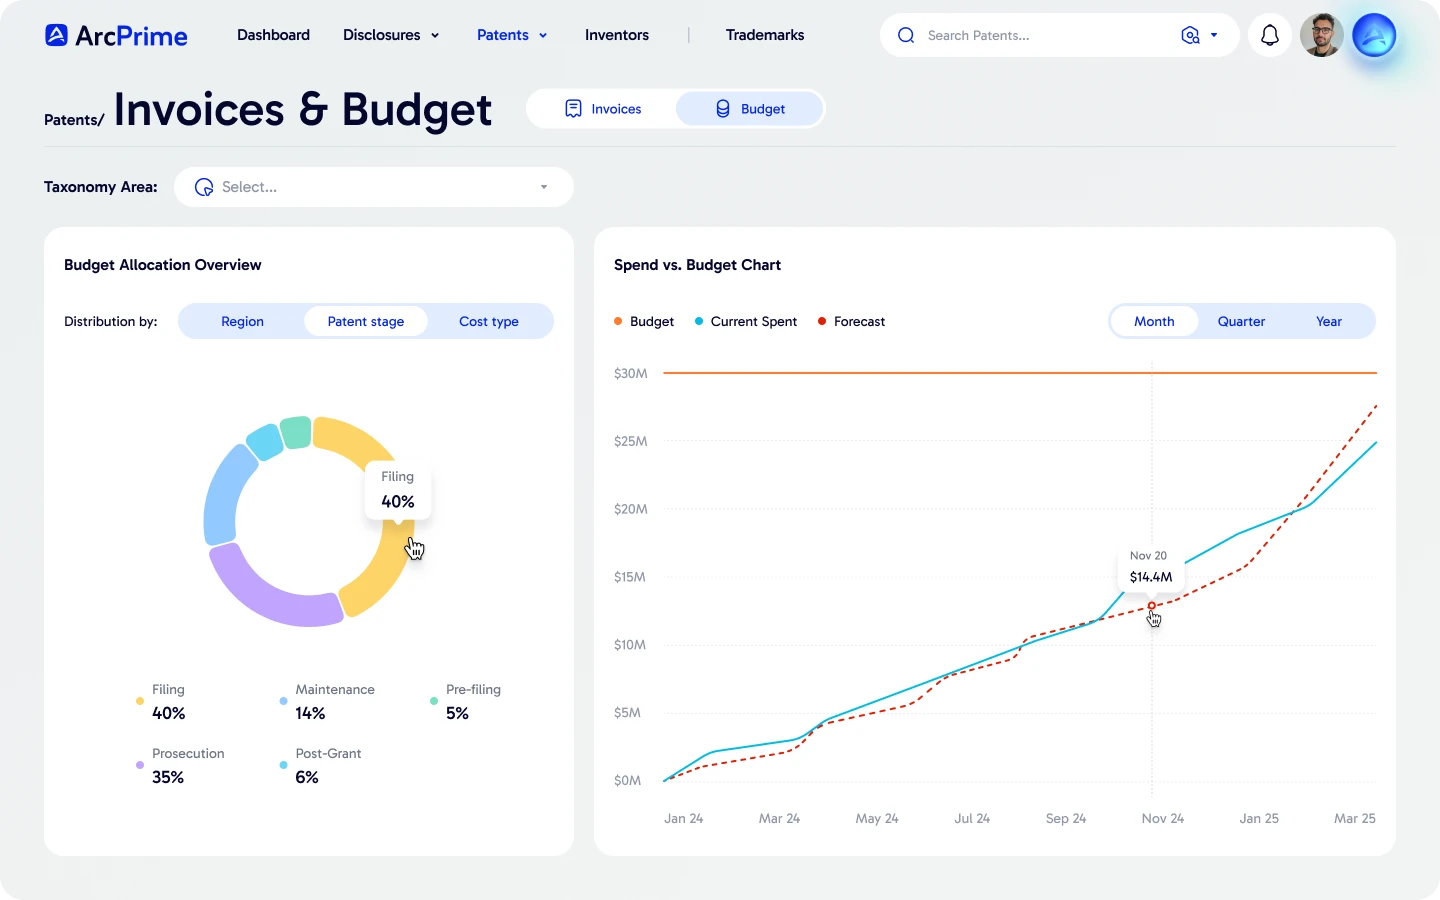The height and width of the screenshot is (900, 1440).
Task: Open the Inventors page
Action: point(617,35)
